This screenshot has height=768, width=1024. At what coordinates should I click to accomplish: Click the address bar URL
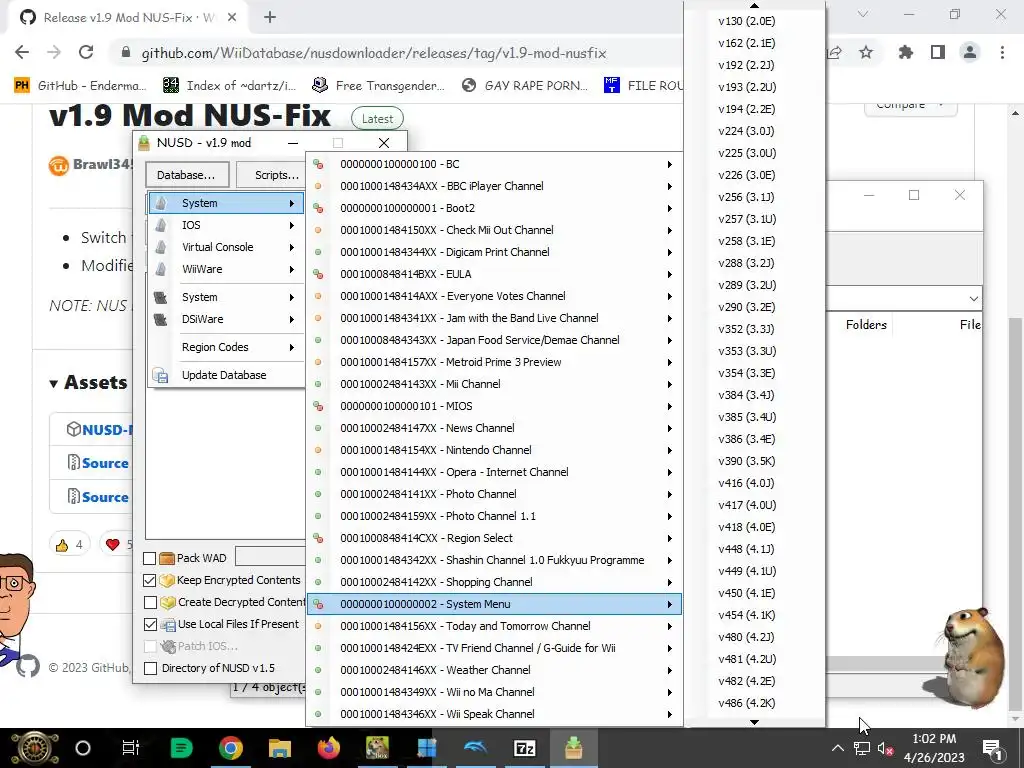[x=374, y=53]
